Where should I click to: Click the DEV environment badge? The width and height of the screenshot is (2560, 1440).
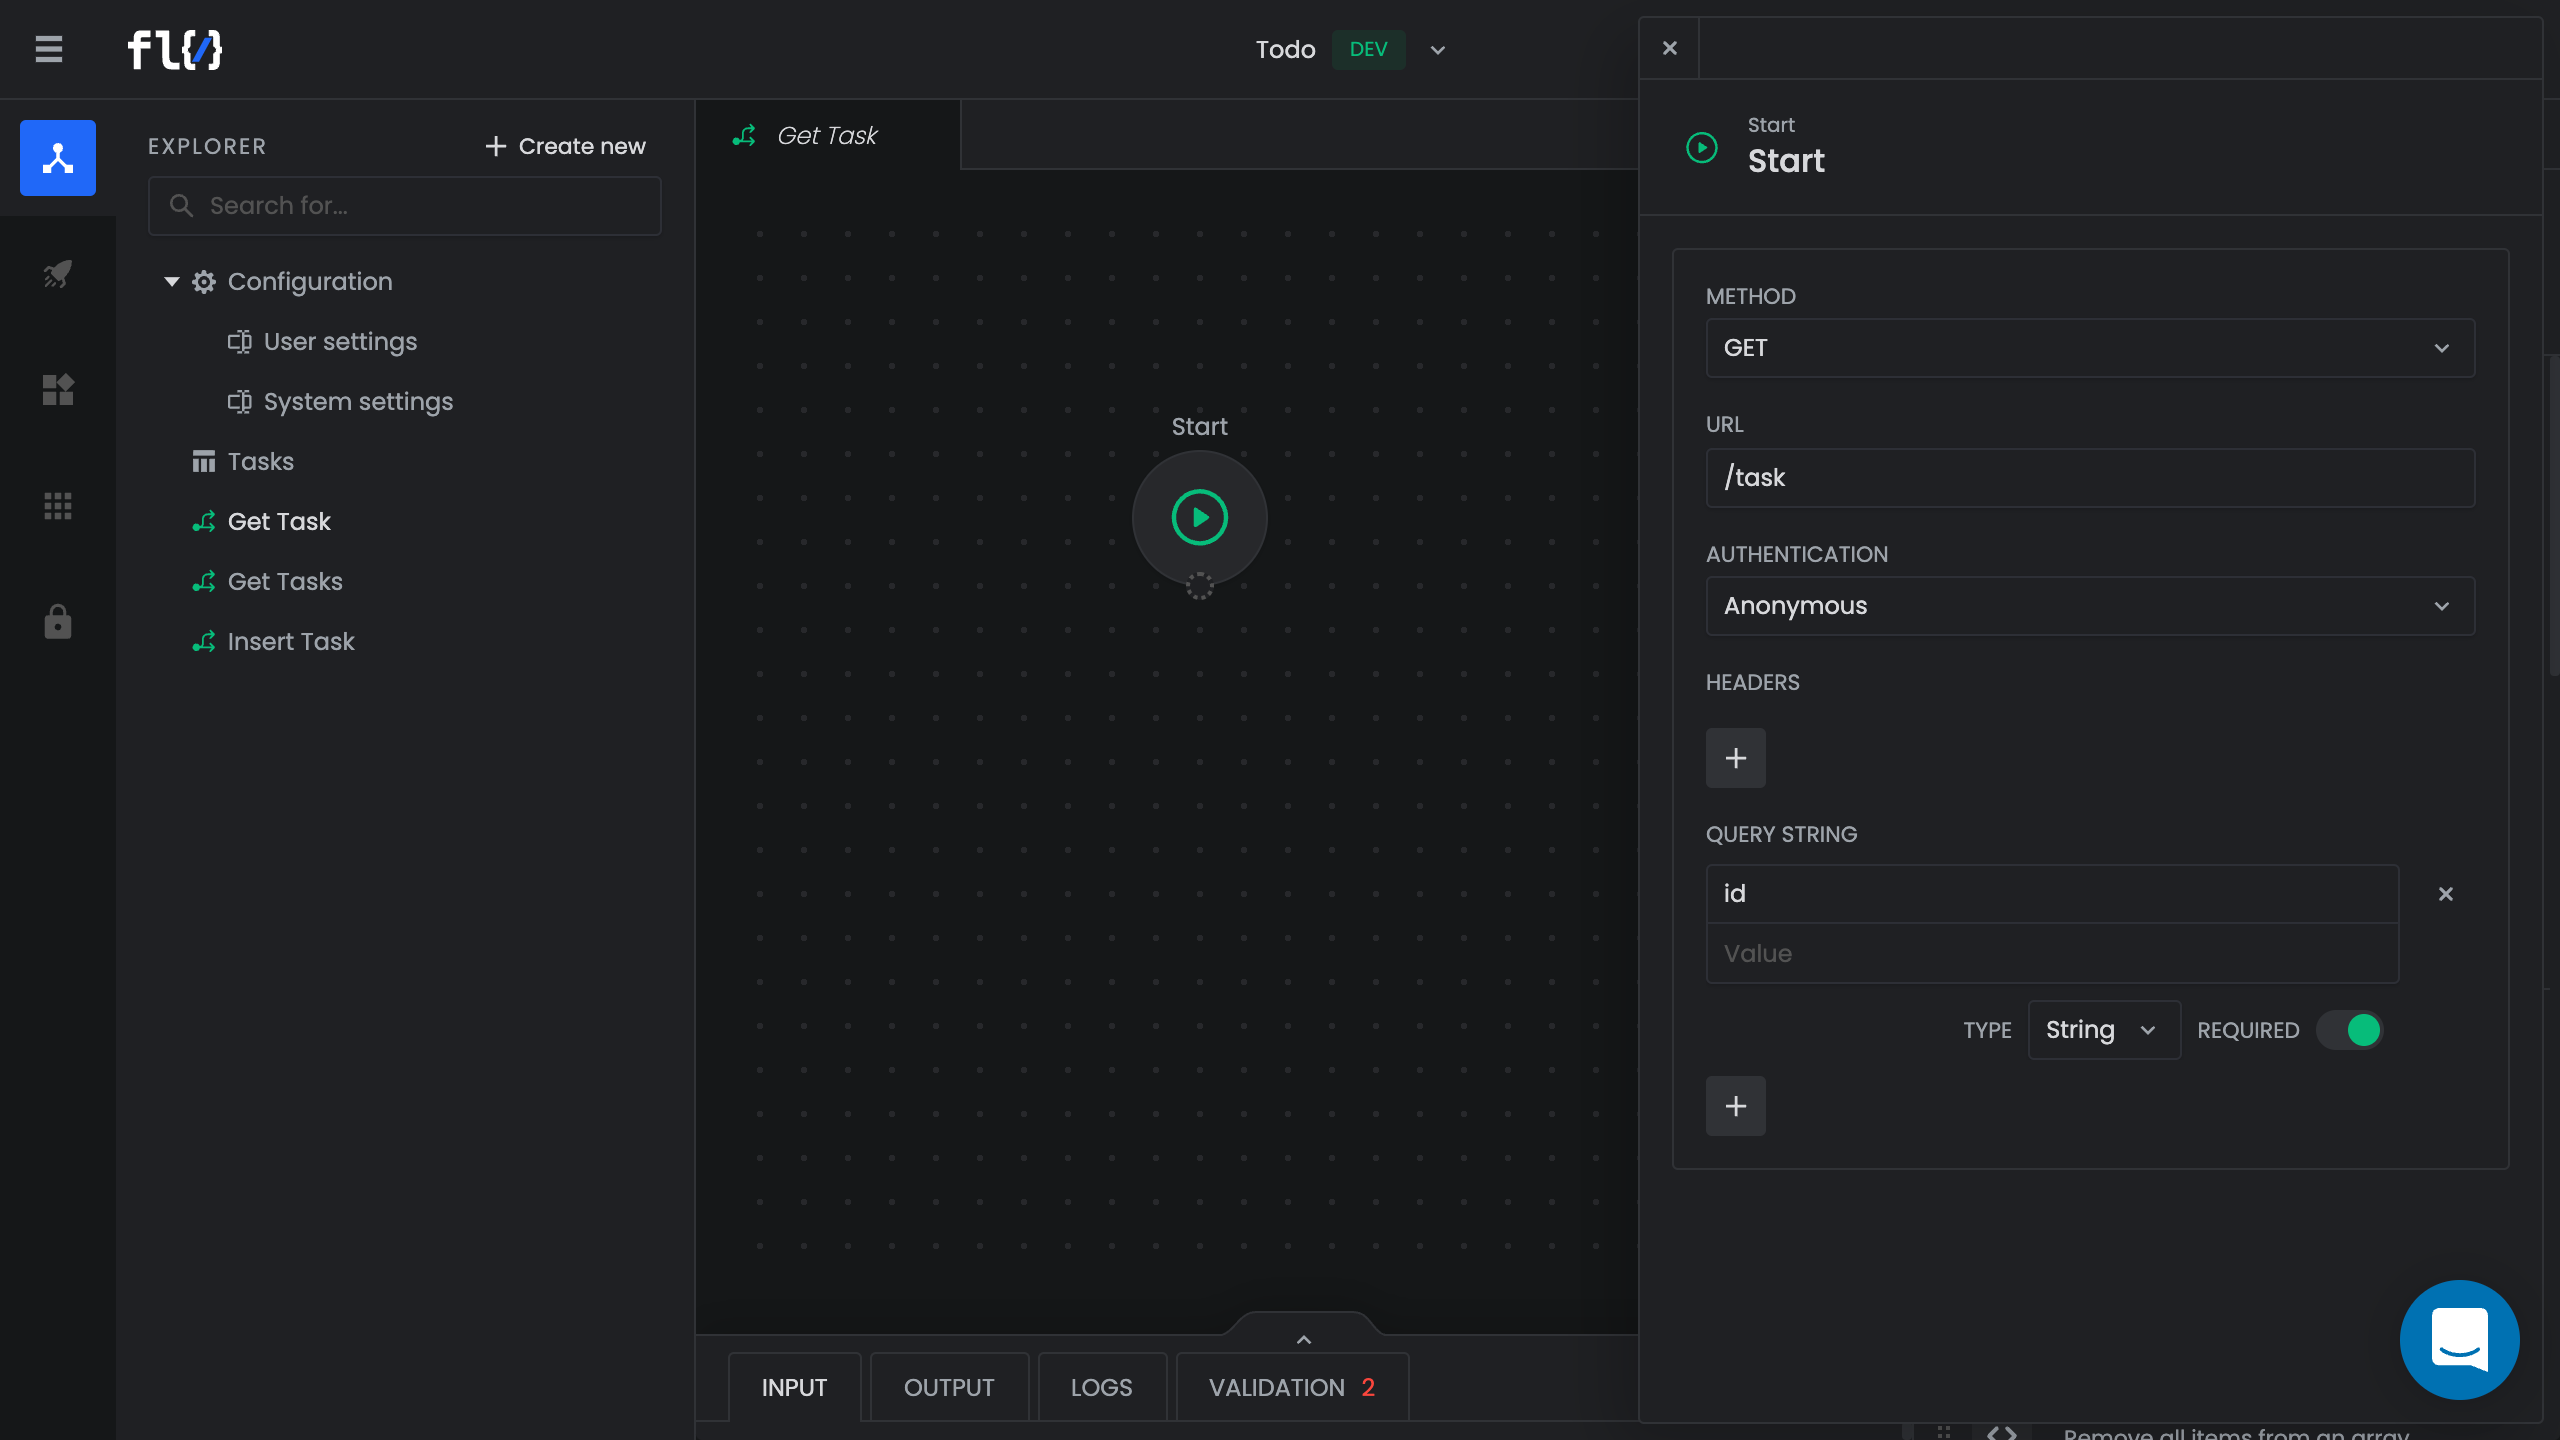pos(1368,50)
